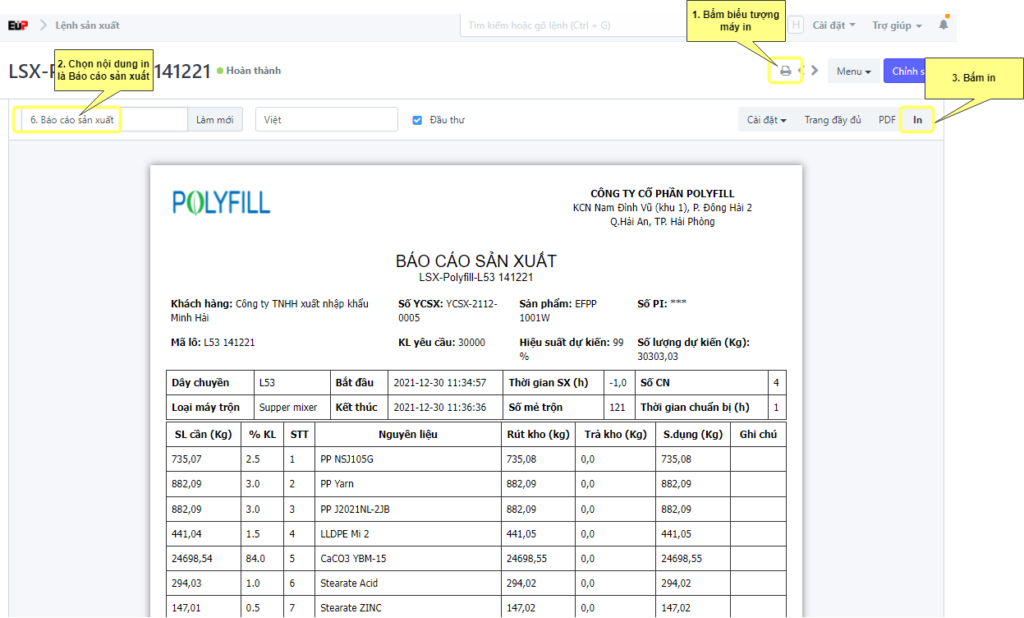Click the PDF button
Viewport: 1024px width, 618px height.
886,120
